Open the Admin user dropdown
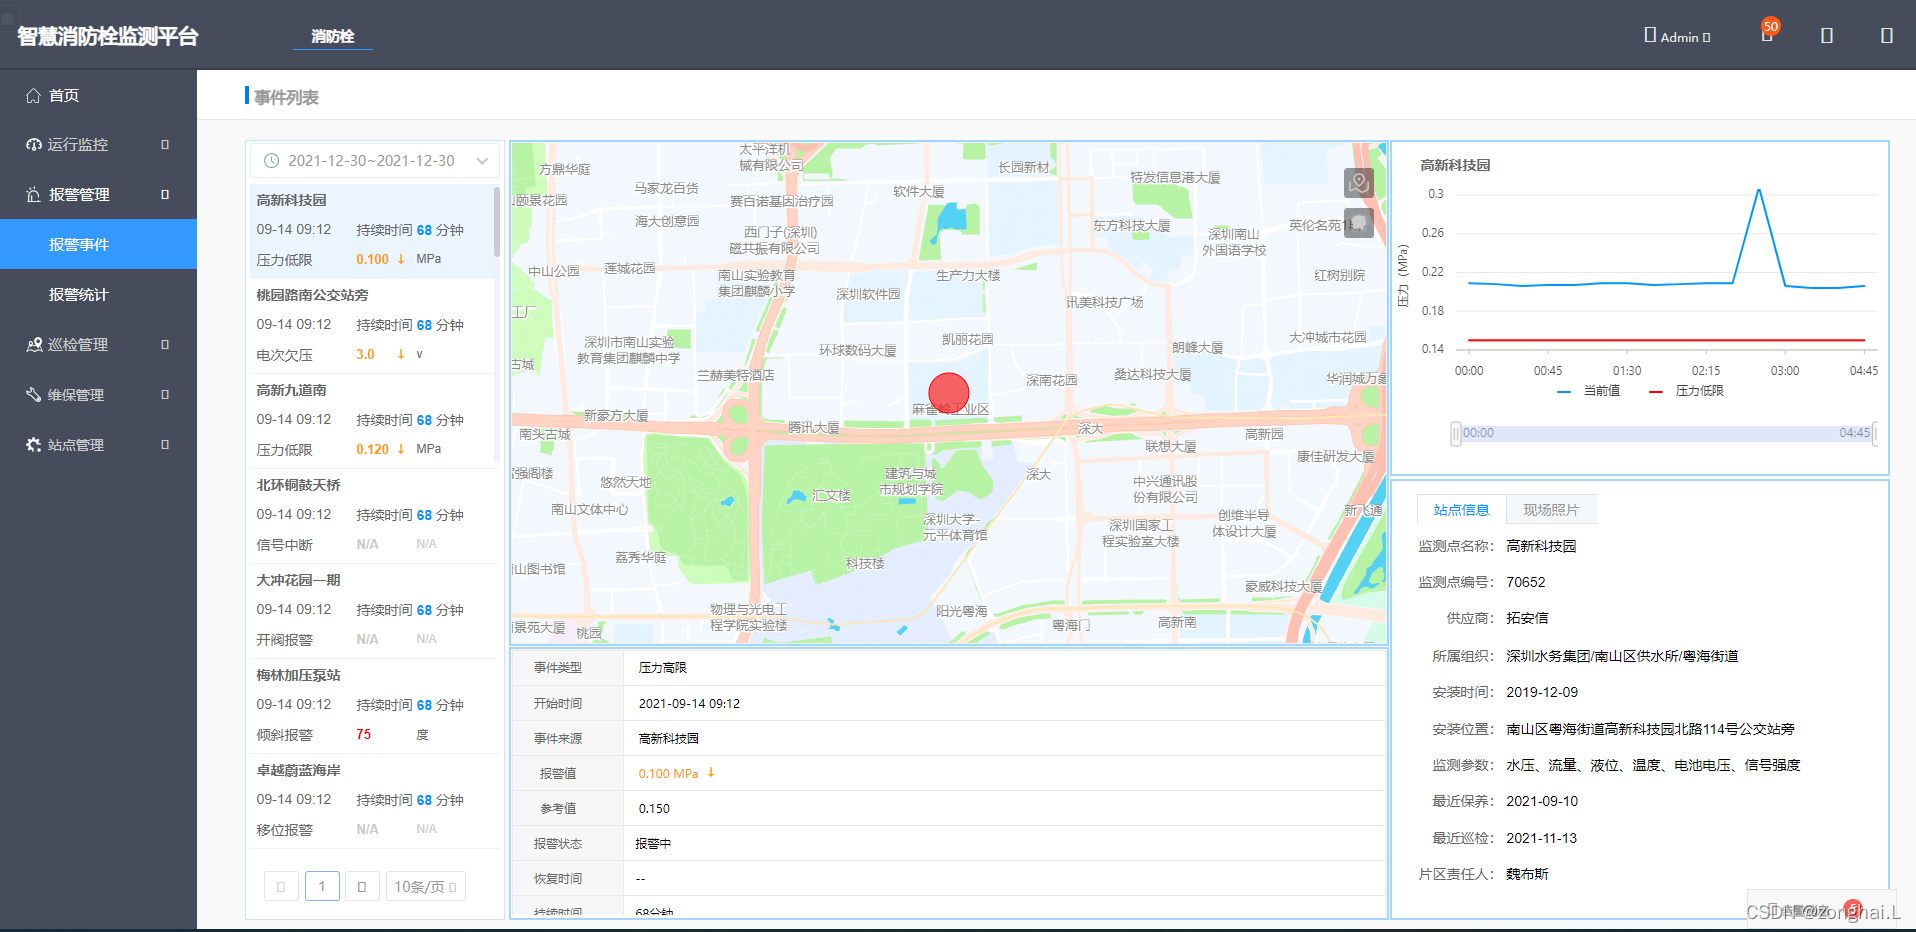 1679,36
